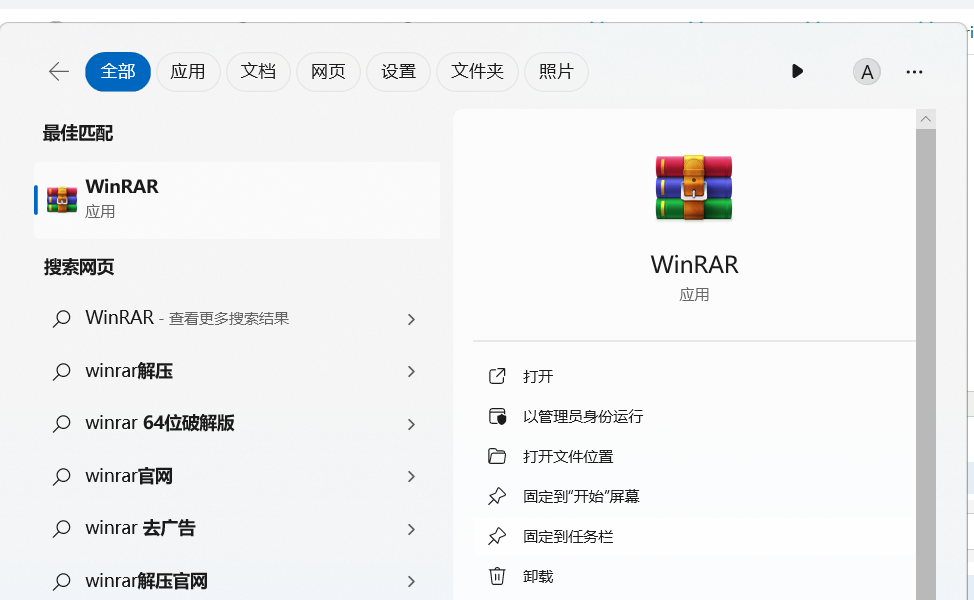Click search icon beside winrar官网
Image resolution: width=974 pixels, height=600 pixels.
[x=61, y=476]
